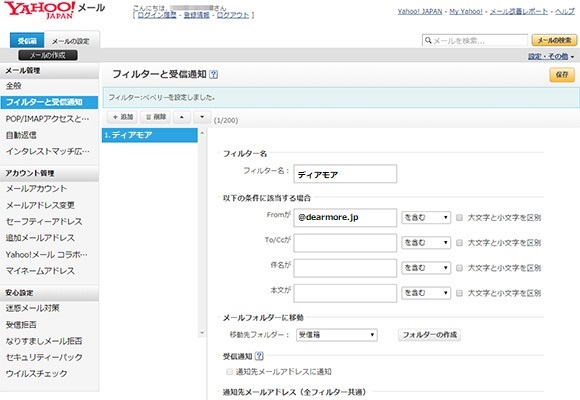Image resolution: width=580 pixels, height=400 pixels.
Task: Toggle case-sensitive checkbox for 件名が row
Action: coord(459,268)
